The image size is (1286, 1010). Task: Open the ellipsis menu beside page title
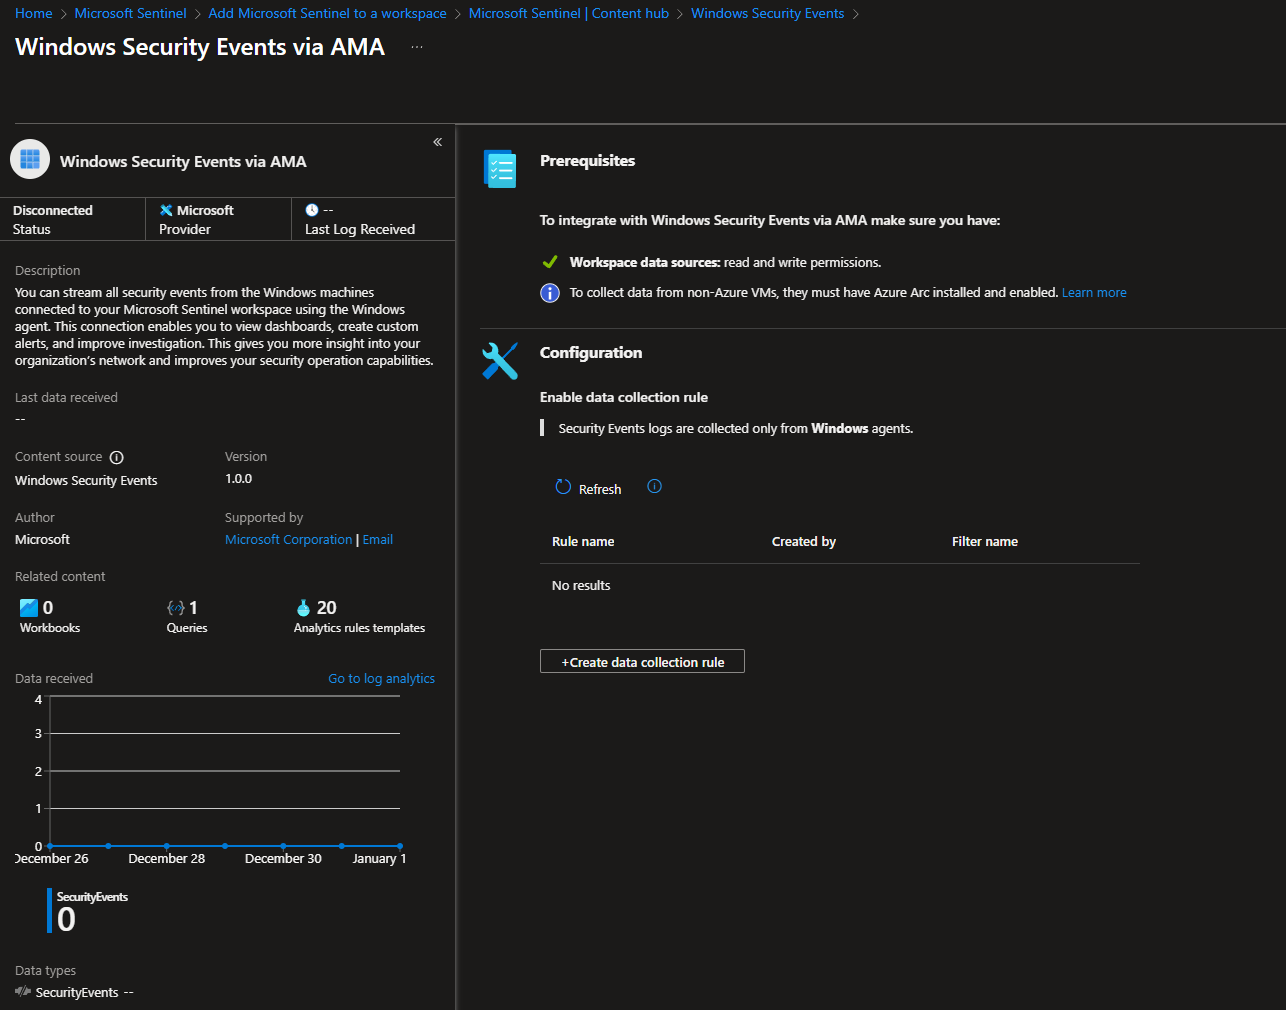[417, 47]
